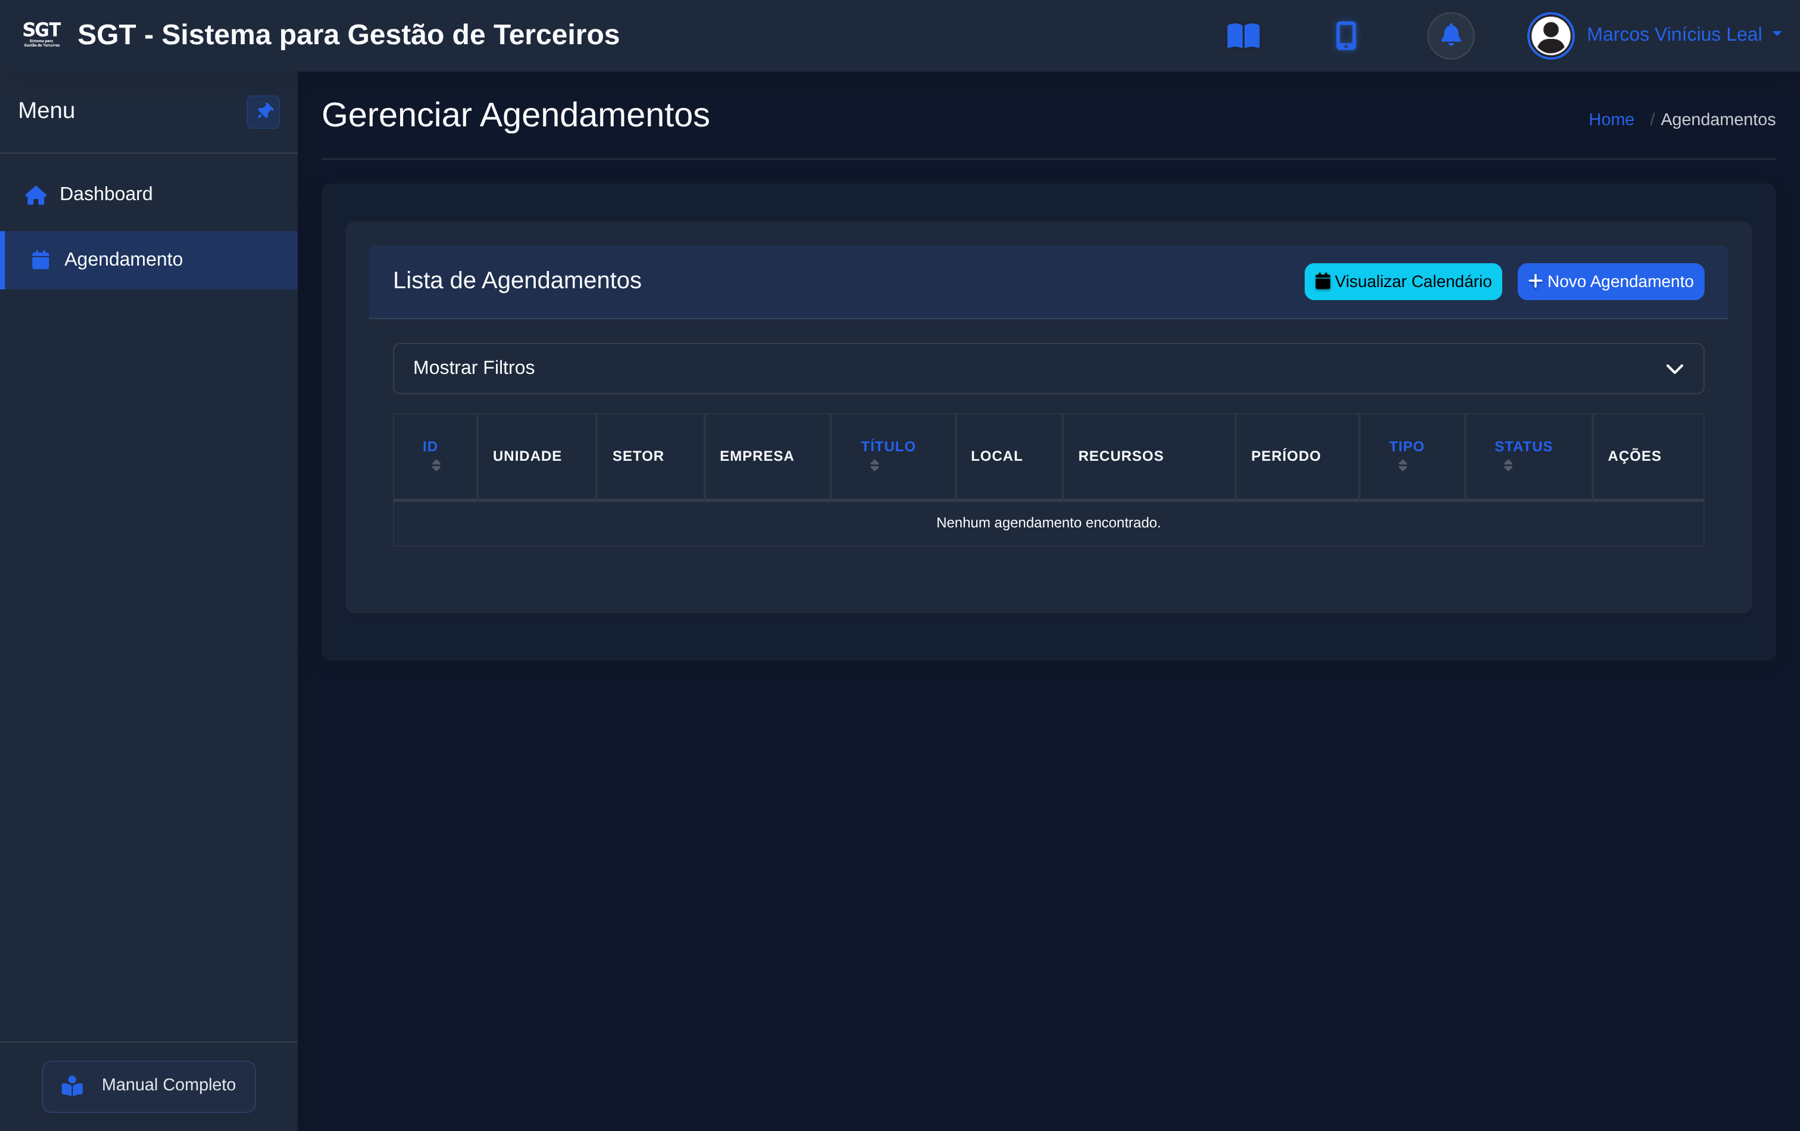Click the TÍTULO column header label
The width and height of the screenshot is (1800, 1131).
click(x=888, y=446)
